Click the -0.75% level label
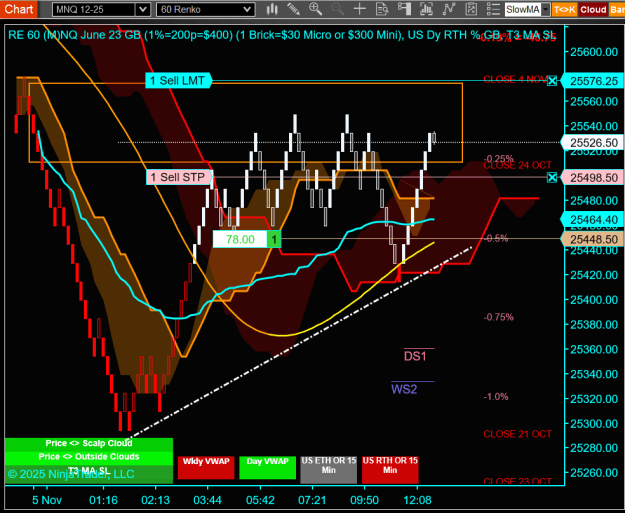Screen dimensions: 625x513 point(498,317)
